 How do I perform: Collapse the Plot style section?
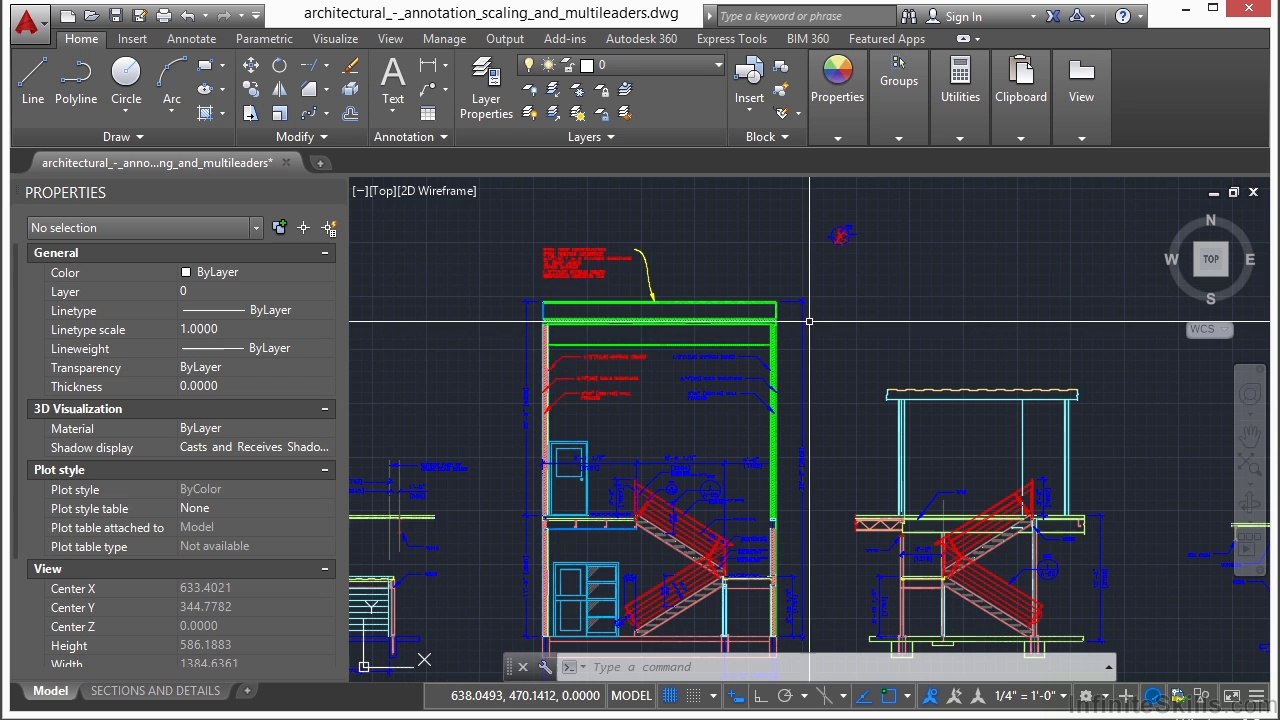point(325,470)
